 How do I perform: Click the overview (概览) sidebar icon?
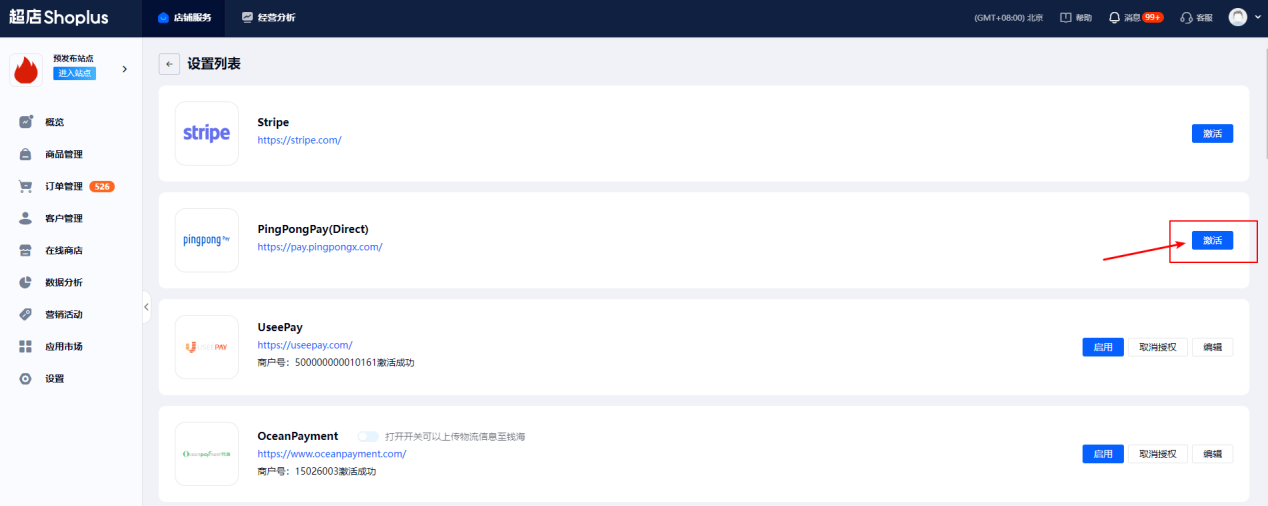click(x=26, y=122)
